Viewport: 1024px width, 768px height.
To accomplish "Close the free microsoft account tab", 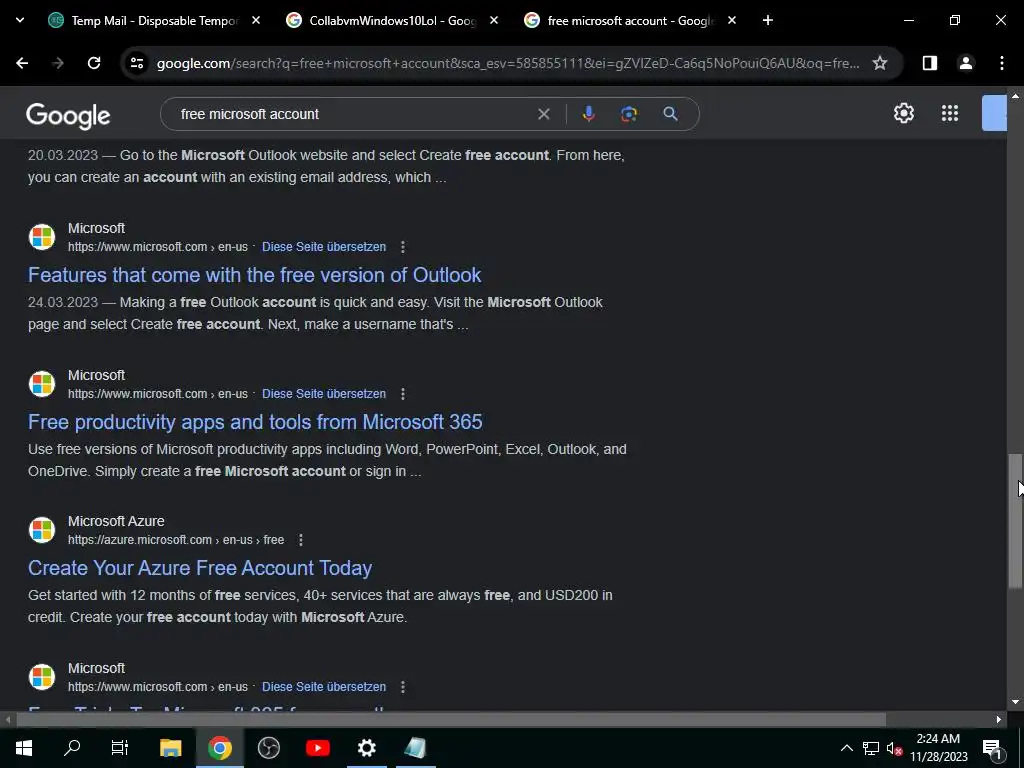I will pyautogui.click(x=732, y=20).
